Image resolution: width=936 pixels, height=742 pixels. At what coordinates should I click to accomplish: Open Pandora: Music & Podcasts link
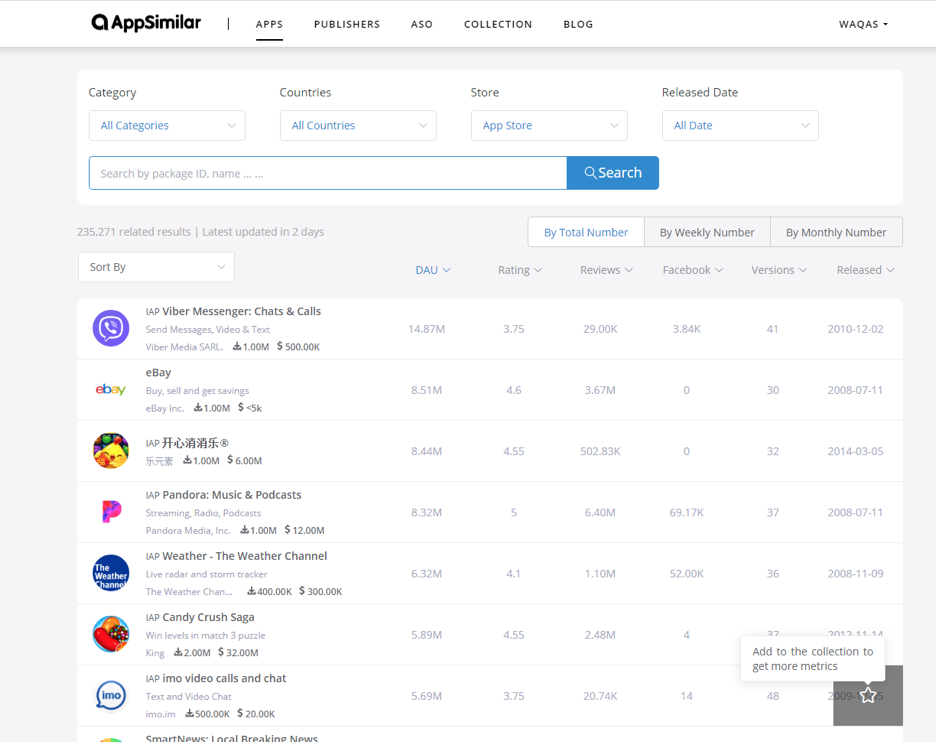(232, 495)
